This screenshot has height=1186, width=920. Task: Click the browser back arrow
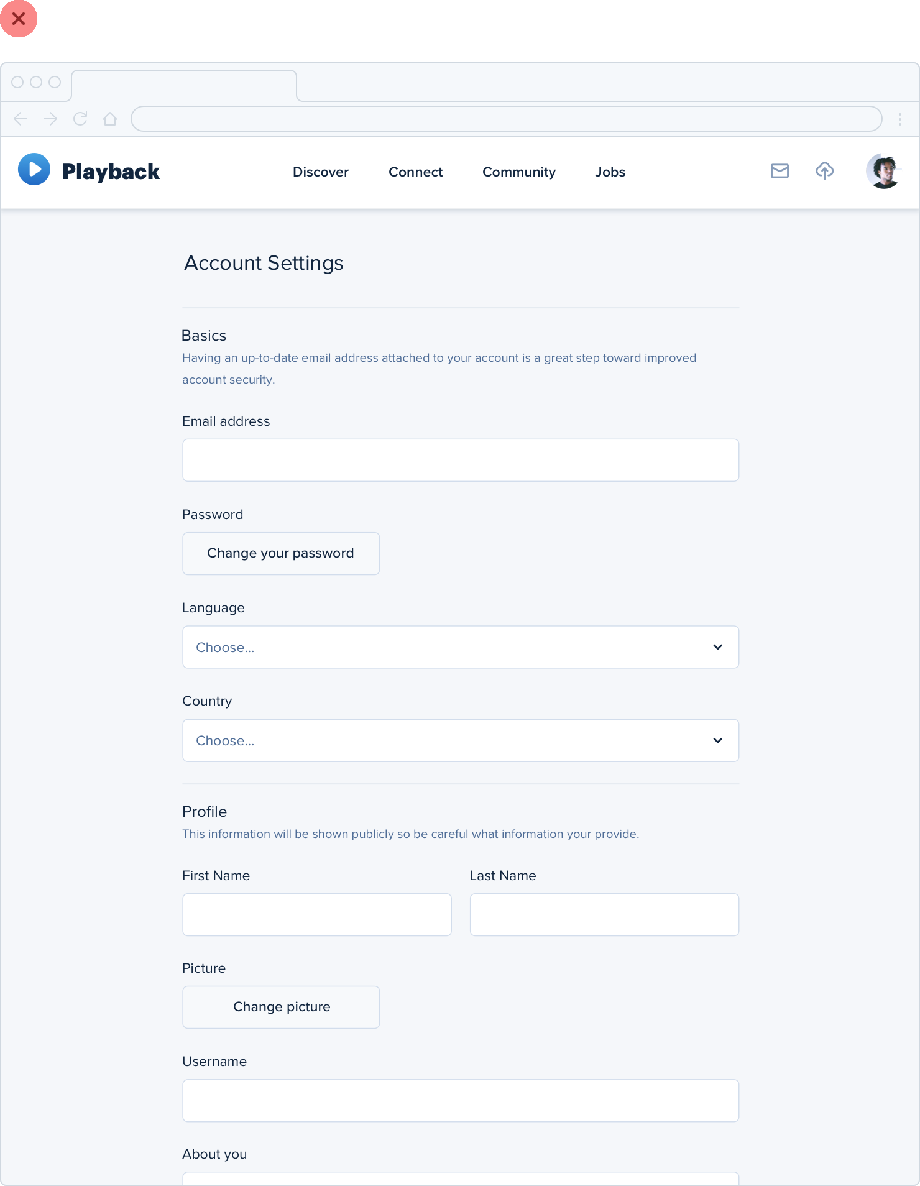(x=20, y=119)
